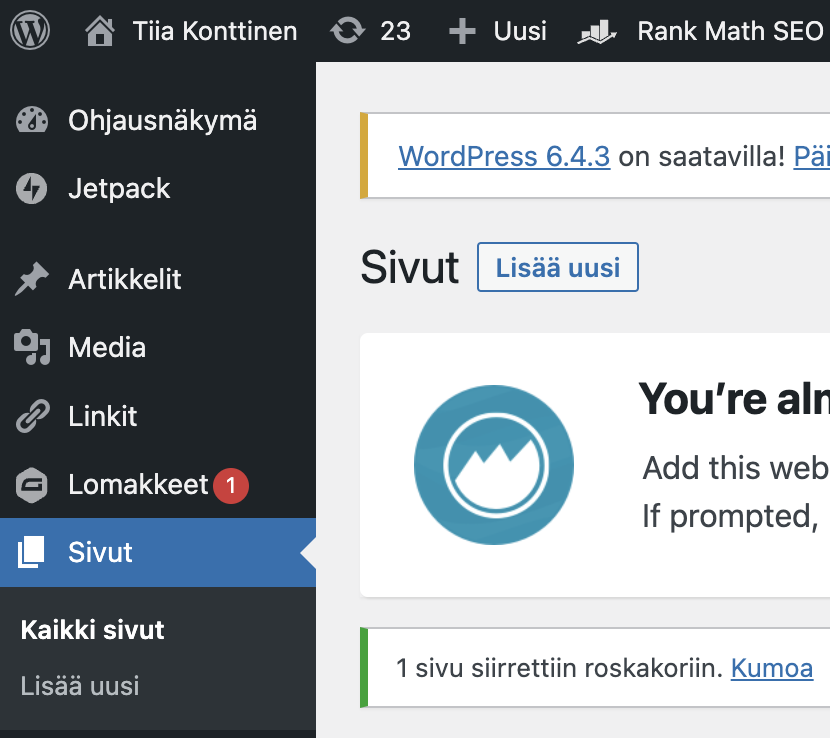Viewport: 830px width, 738px height.
Task: Select Kaikki sivut in the submenu
Action: coord(93,630)
